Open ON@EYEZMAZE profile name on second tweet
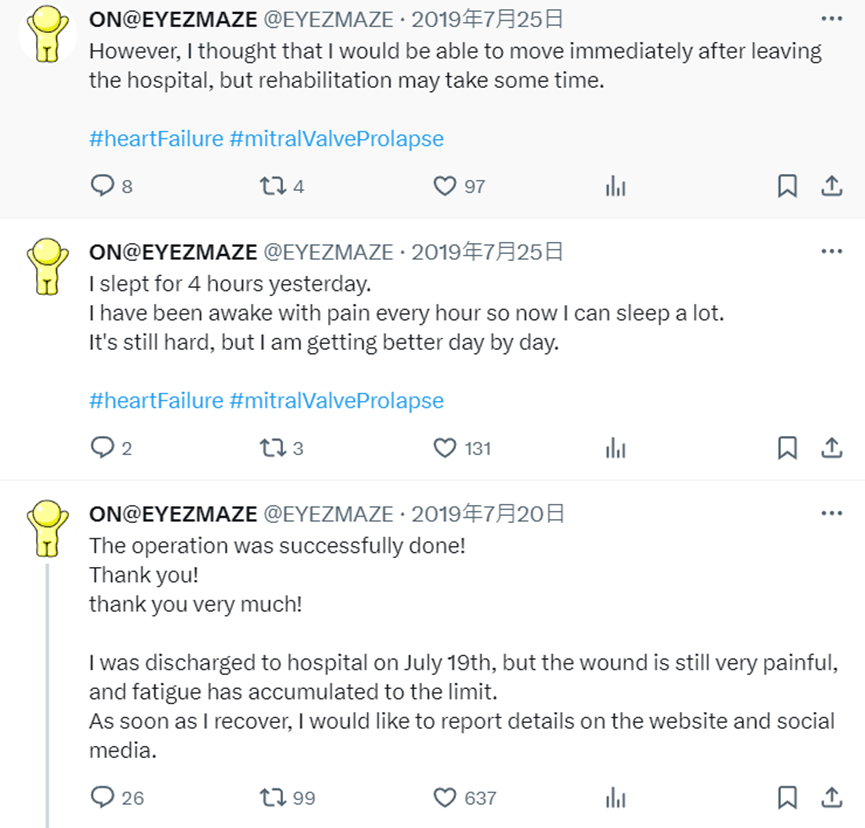The width and height of the screenshot is (865, 828). 172,252
